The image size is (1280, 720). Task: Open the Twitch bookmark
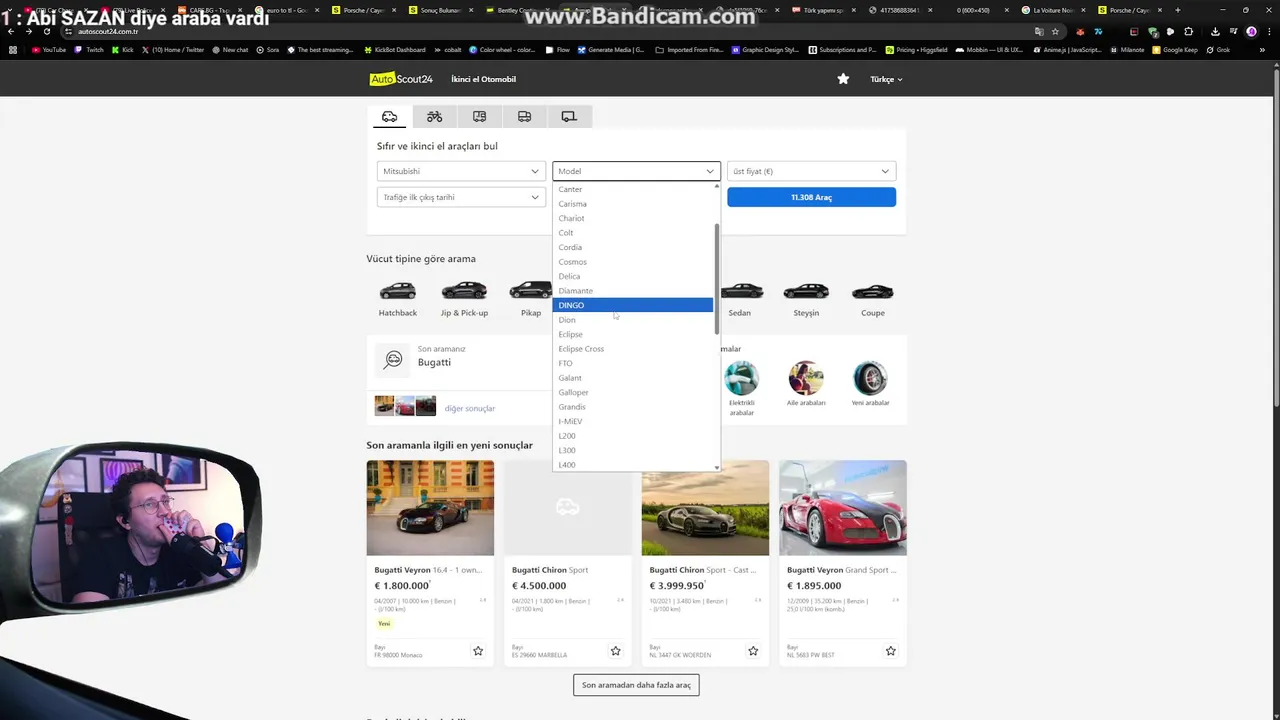point(89,49)
